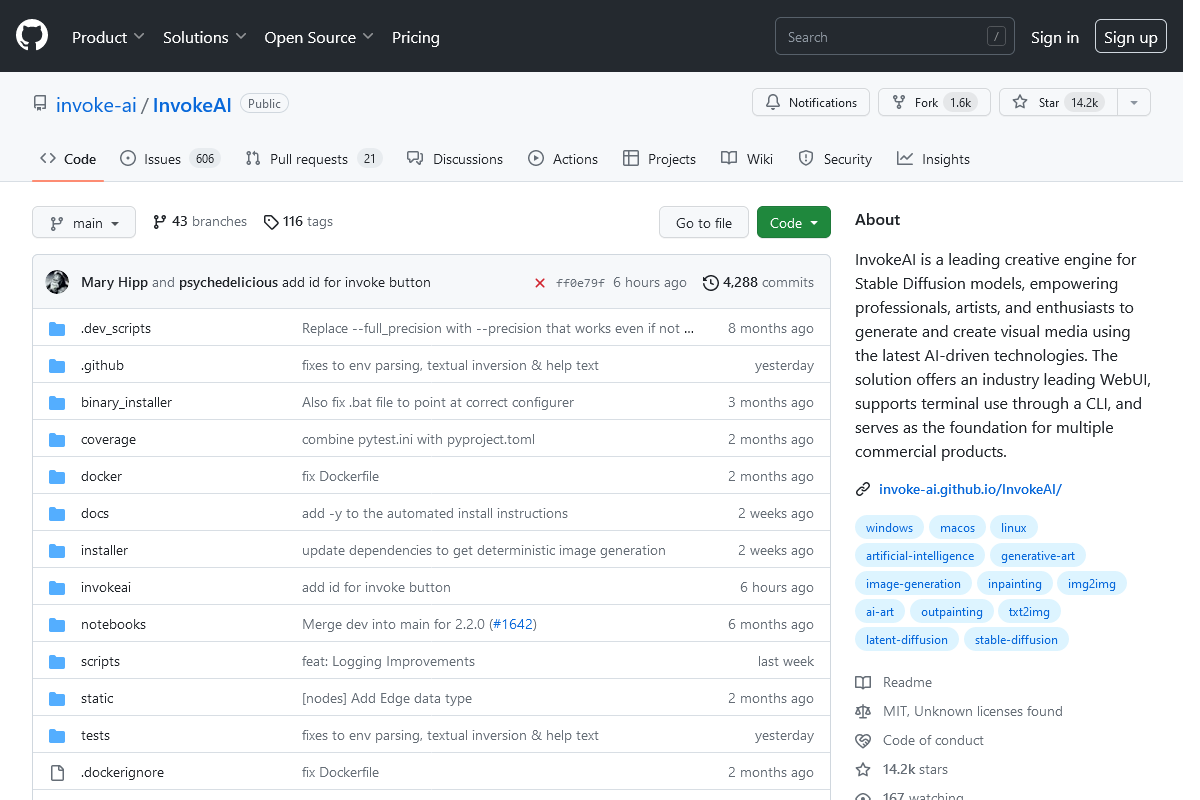Open the star lists dropdown caret

(1134, 102)
